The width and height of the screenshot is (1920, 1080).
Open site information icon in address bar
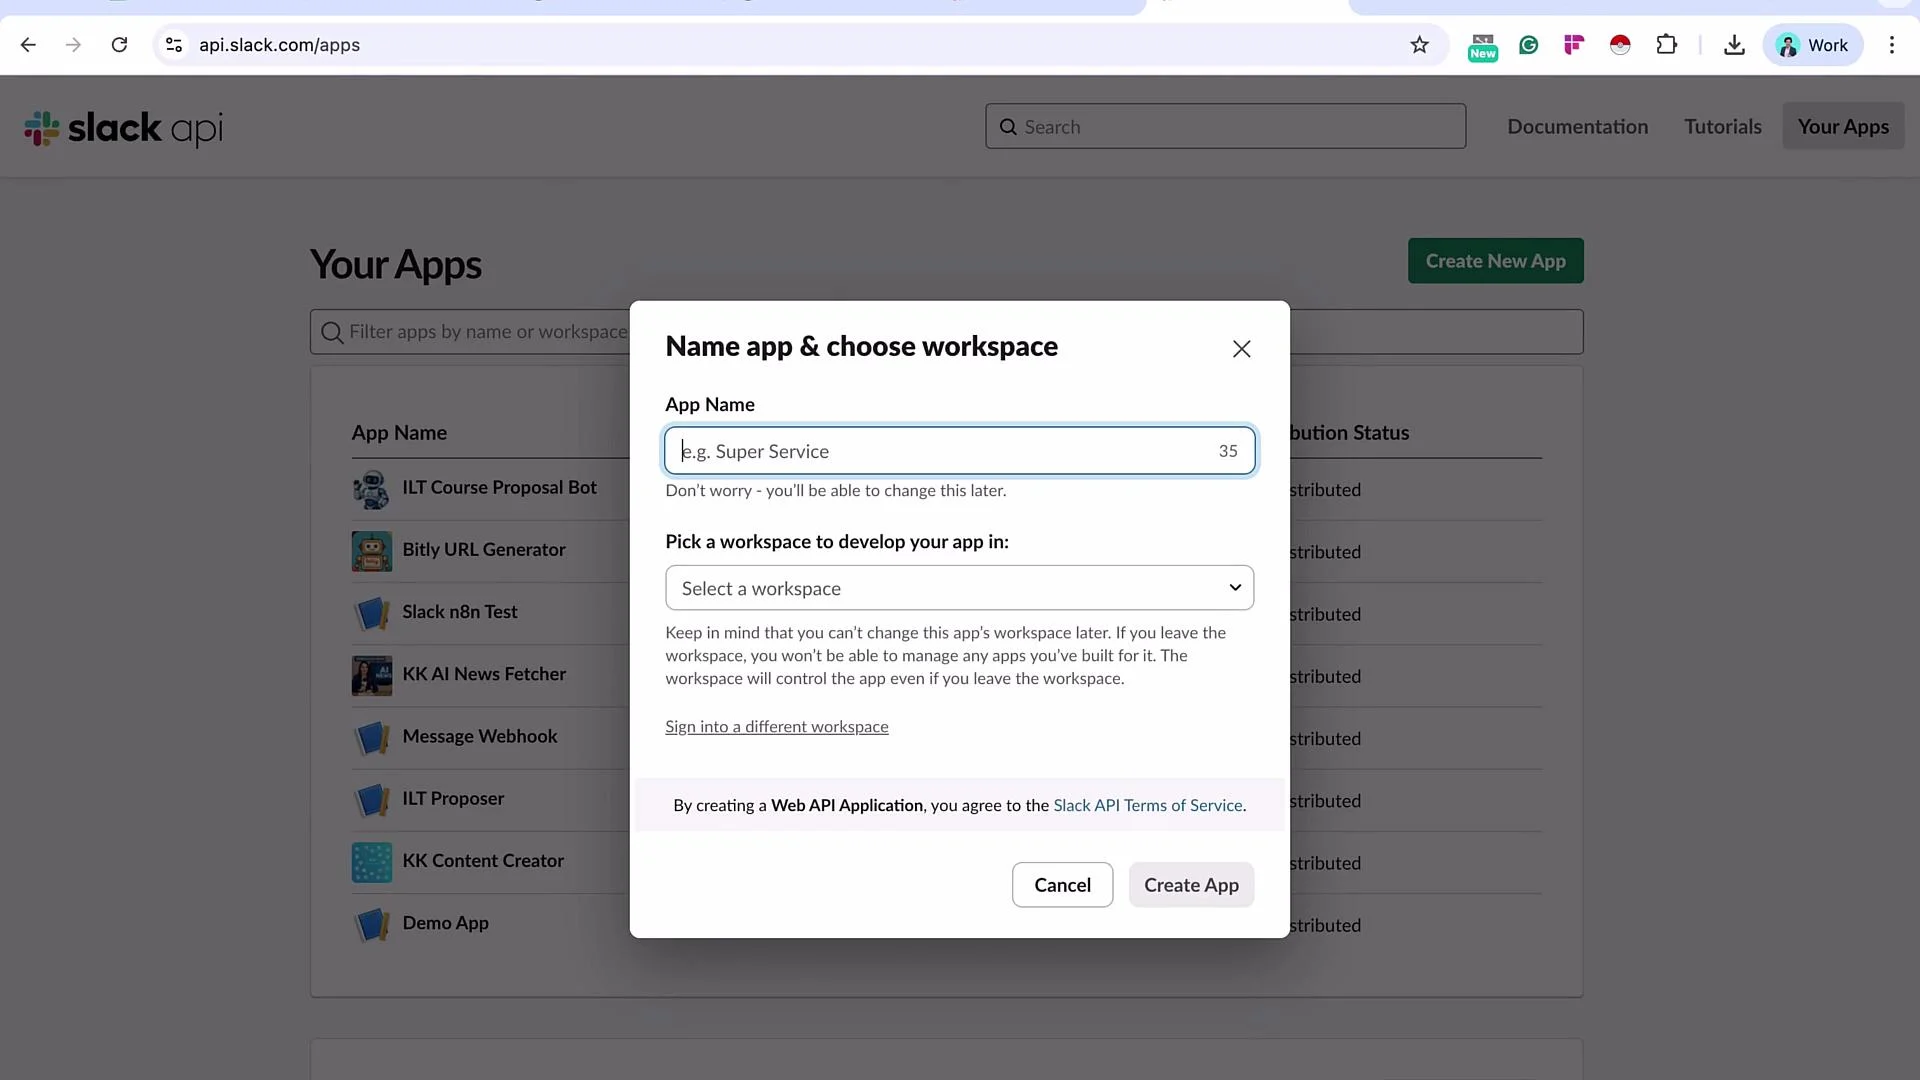(x=174, y=45)
